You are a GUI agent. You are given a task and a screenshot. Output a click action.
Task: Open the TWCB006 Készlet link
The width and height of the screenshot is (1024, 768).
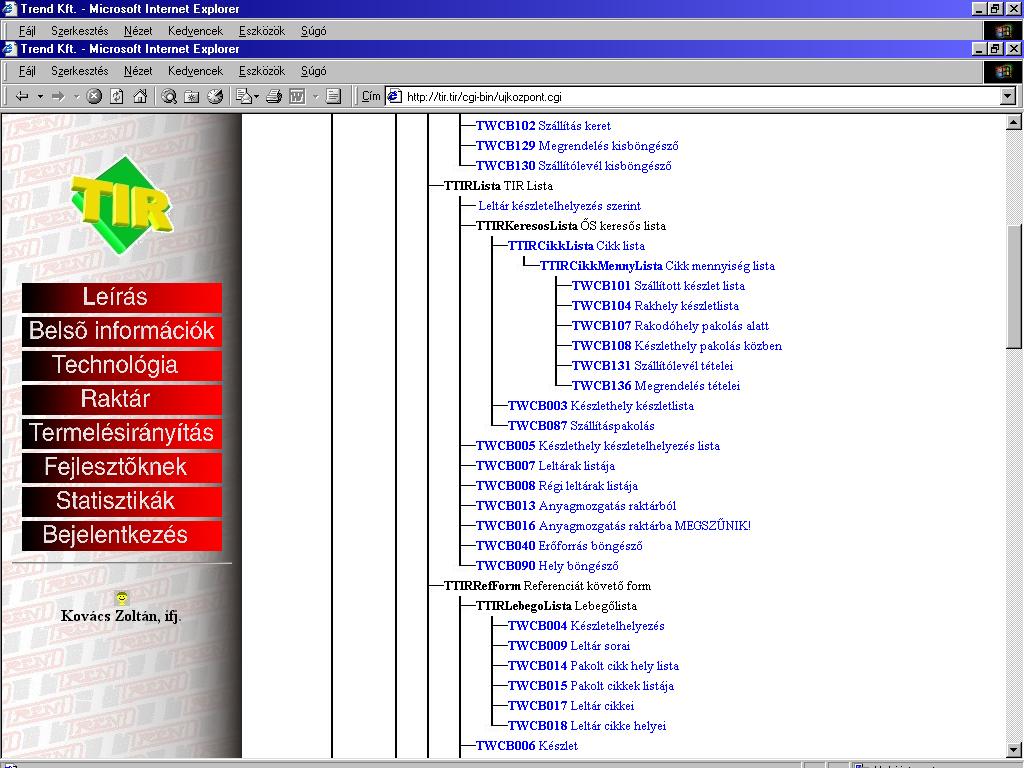pyautogui.click(x=526, y=746)
